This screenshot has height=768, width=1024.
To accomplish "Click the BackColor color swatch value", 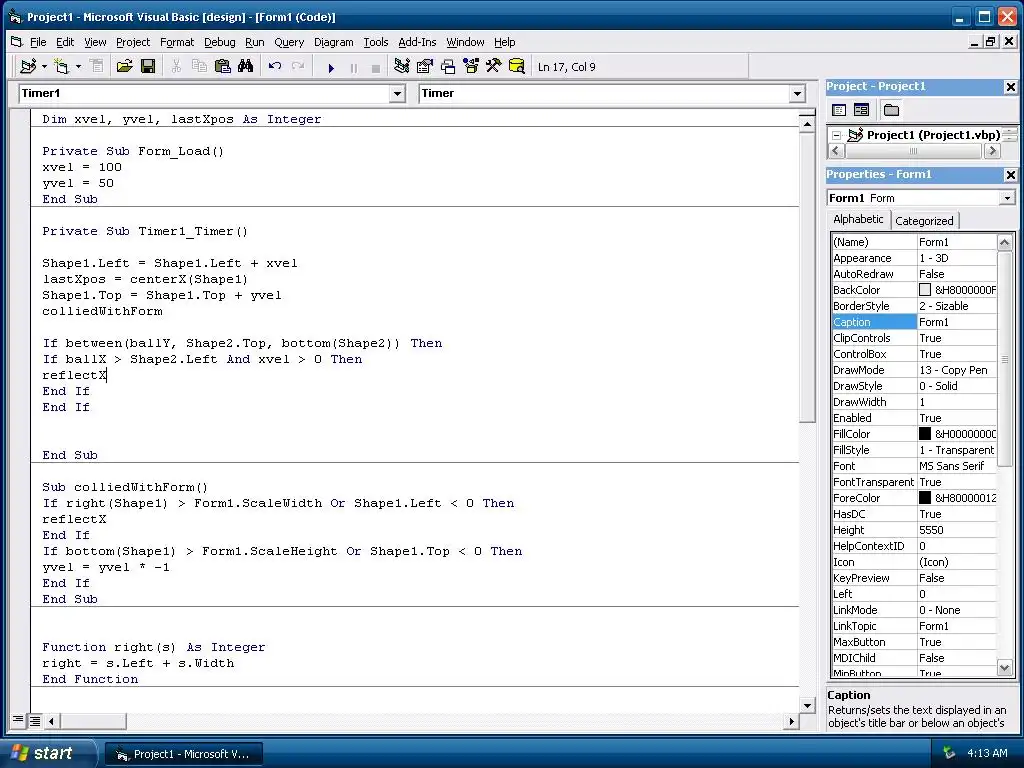I will pyautogui.click(x=925, y=289).
